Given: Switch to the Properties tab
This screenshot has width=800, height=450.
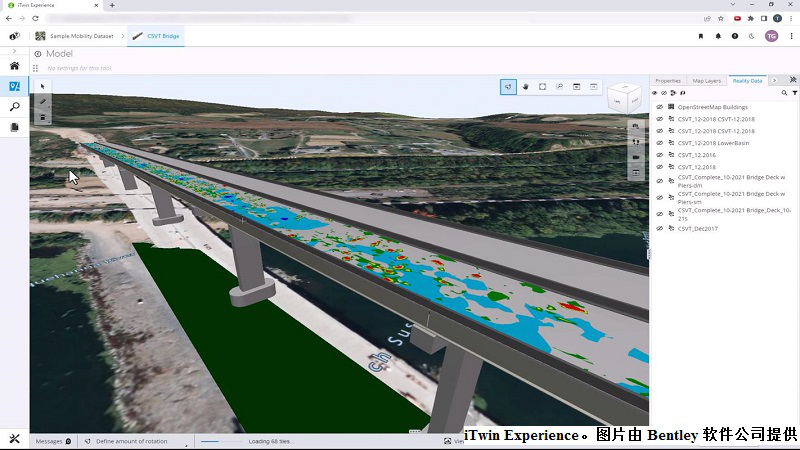Looking at the screenshot, I should tap(668, 81).
